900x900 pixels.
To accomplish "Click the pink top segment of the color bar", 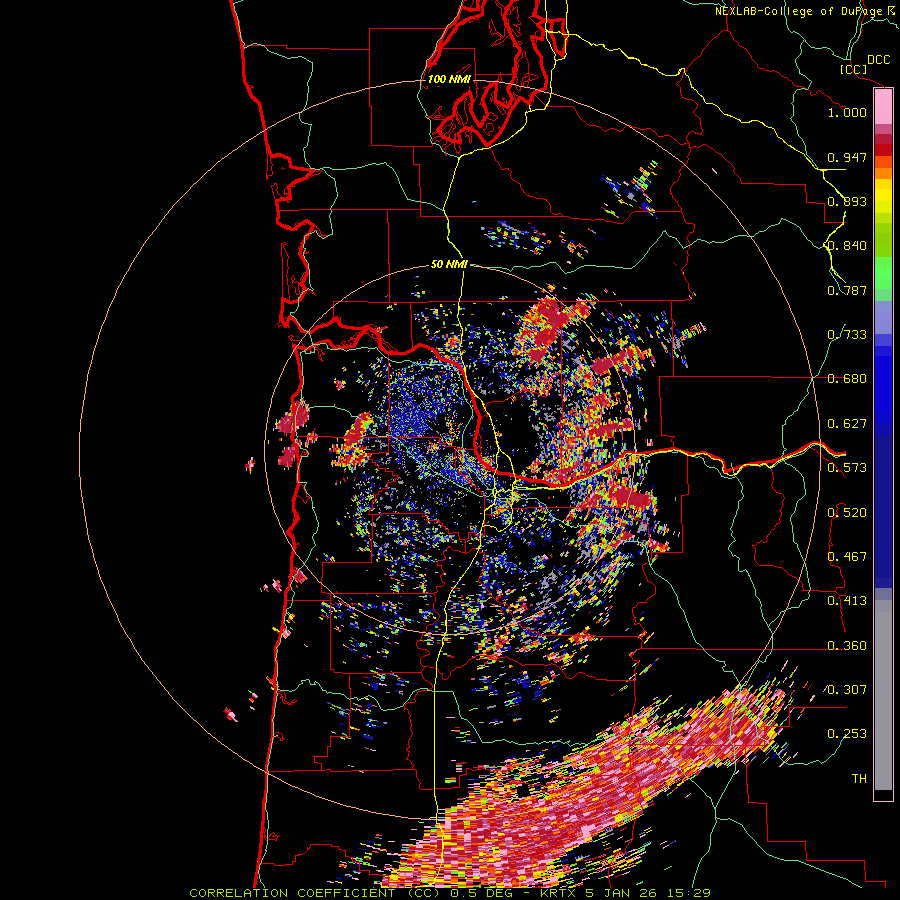I will pyautogui.click(x=883, y=107).
